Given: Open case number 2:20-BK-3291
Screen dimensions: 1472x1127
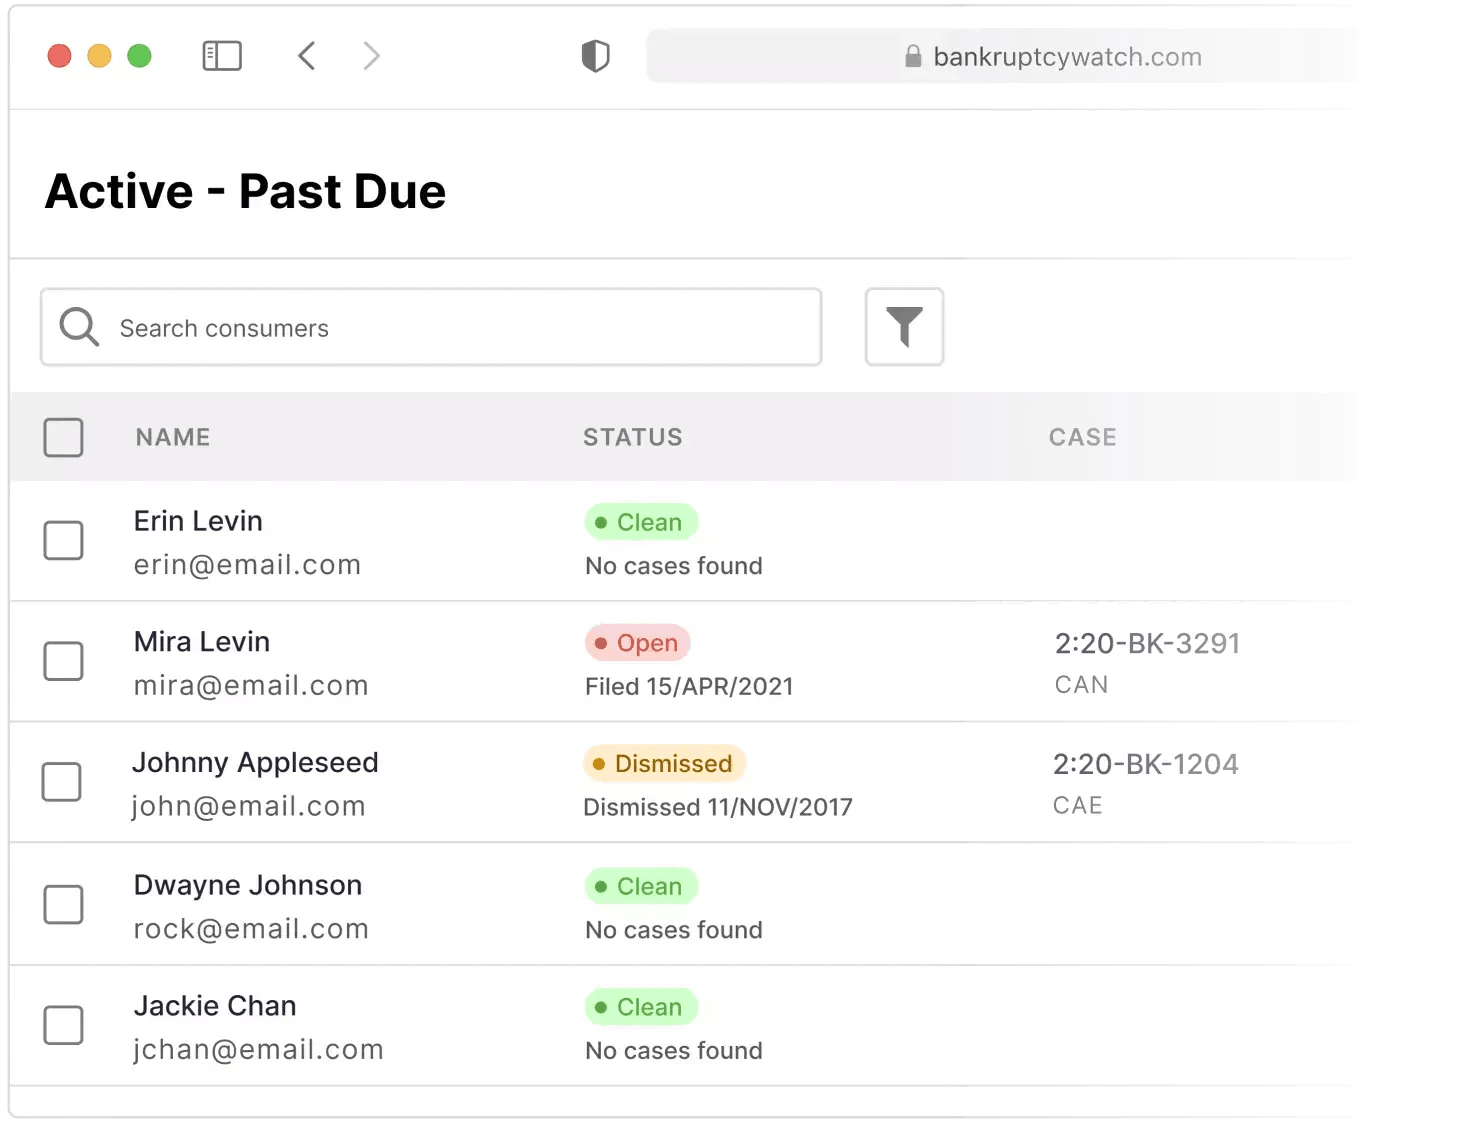Looking at the screenshot, I should (x=1147, y=643).
